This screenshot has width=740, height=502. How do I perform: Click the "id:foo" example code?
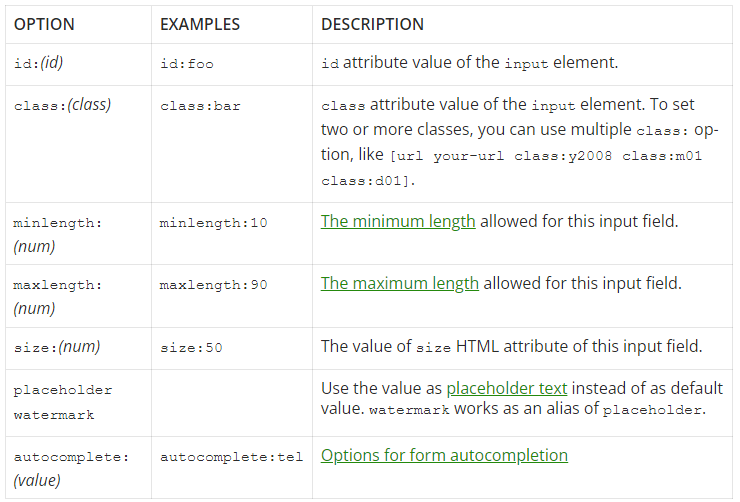[187, 64]
